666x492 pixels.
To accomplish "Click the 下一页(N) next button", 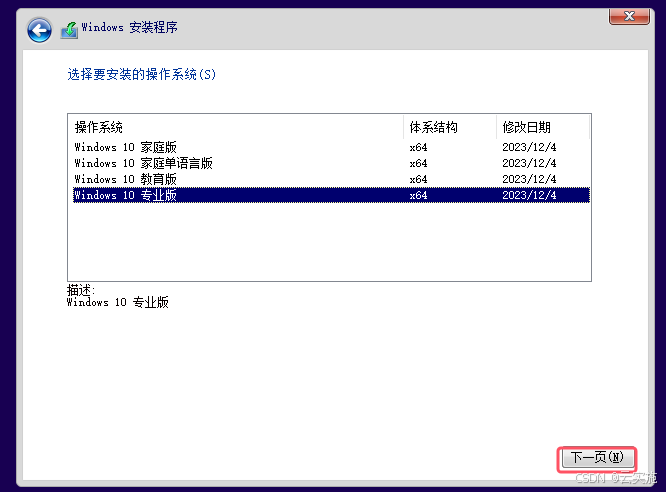I will coord(597,458).
